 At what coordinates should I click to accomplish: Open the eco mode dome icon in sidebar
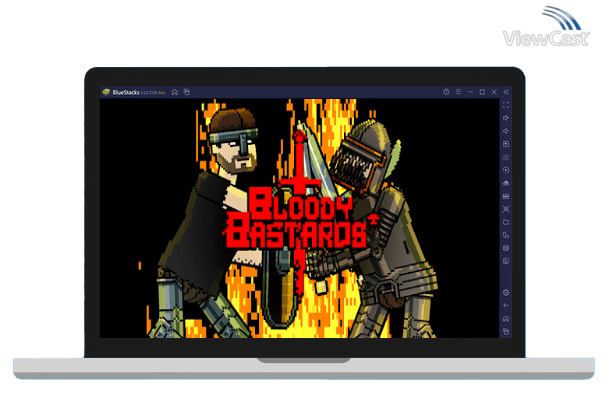(x=506, y=183)
